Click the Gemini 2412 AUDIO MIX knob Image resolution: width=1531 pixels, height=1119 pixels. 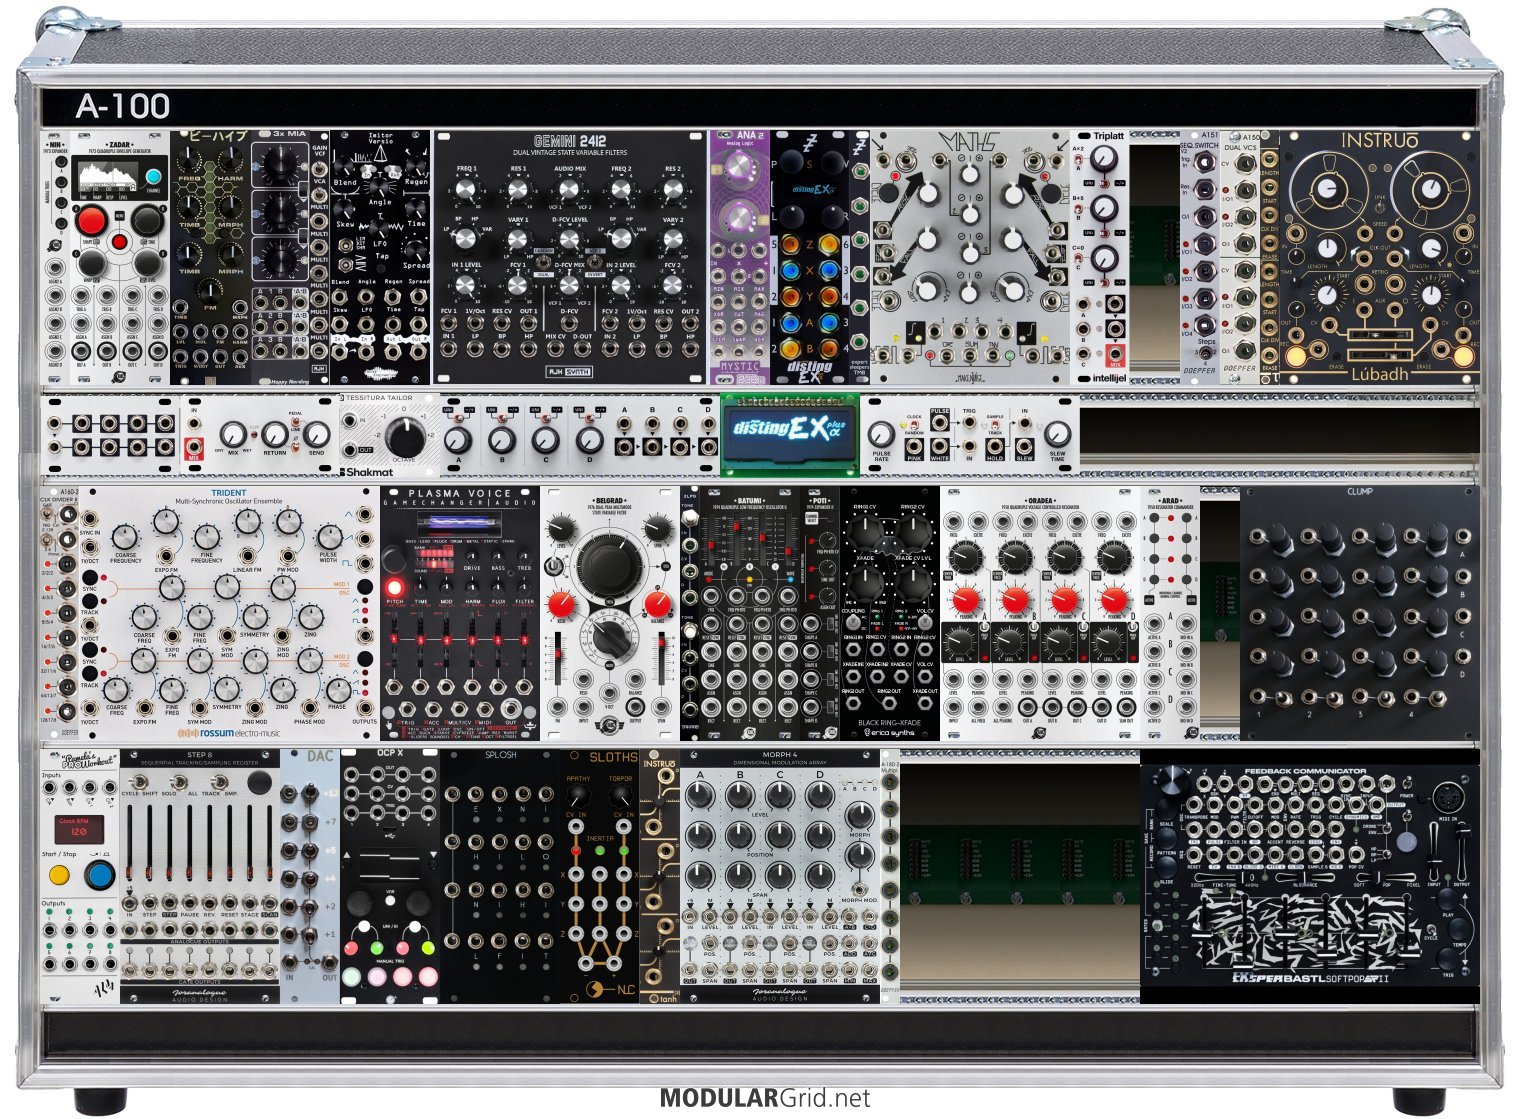[x=569, y=192]
